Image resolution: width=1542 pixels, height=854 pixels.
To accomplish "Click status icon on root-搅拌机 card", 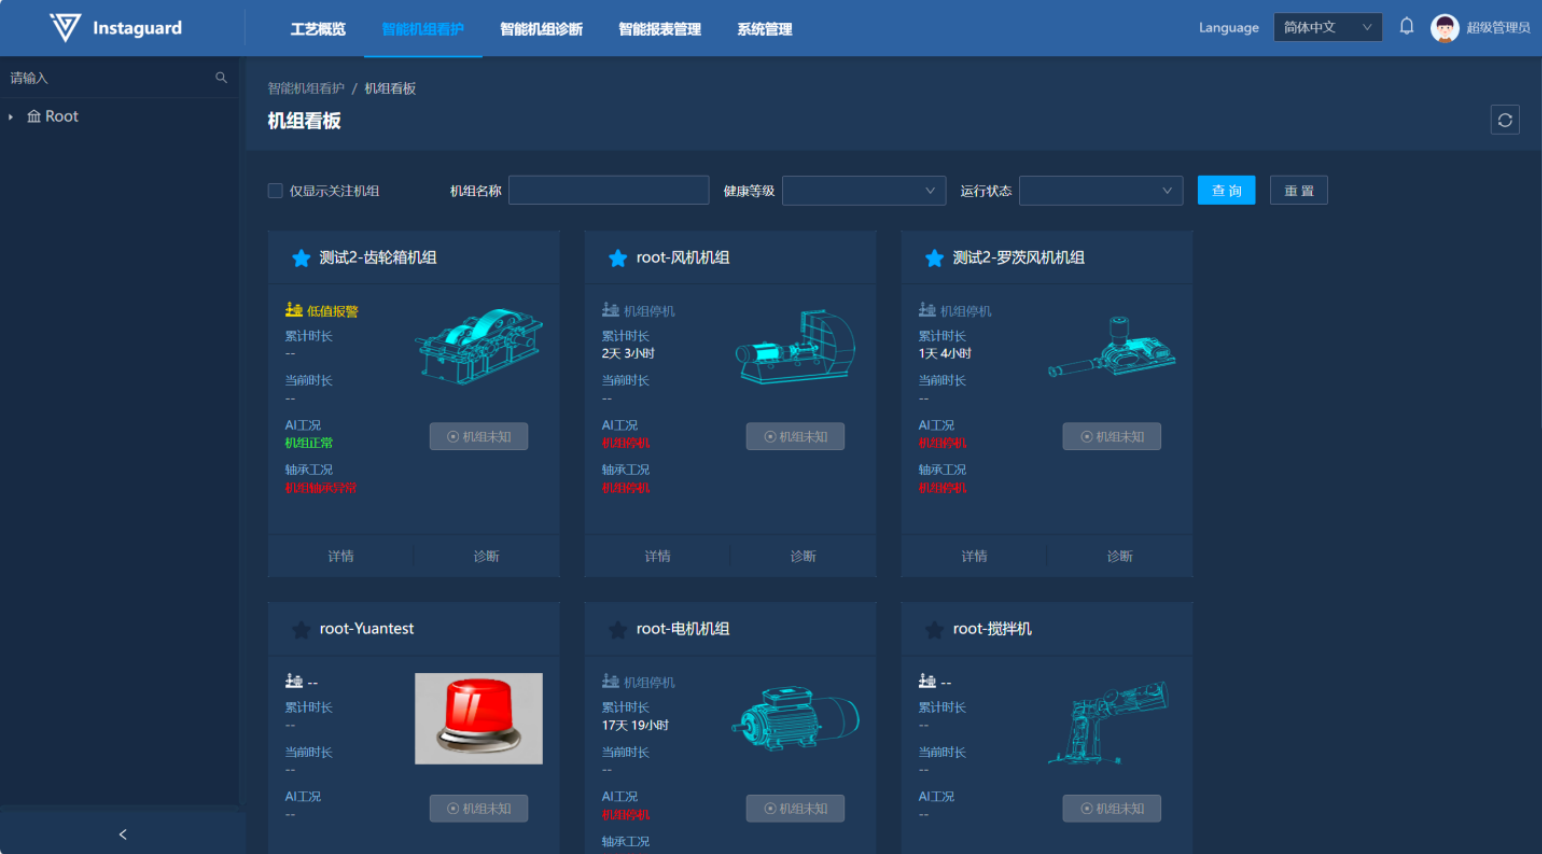I will point(927,681).
